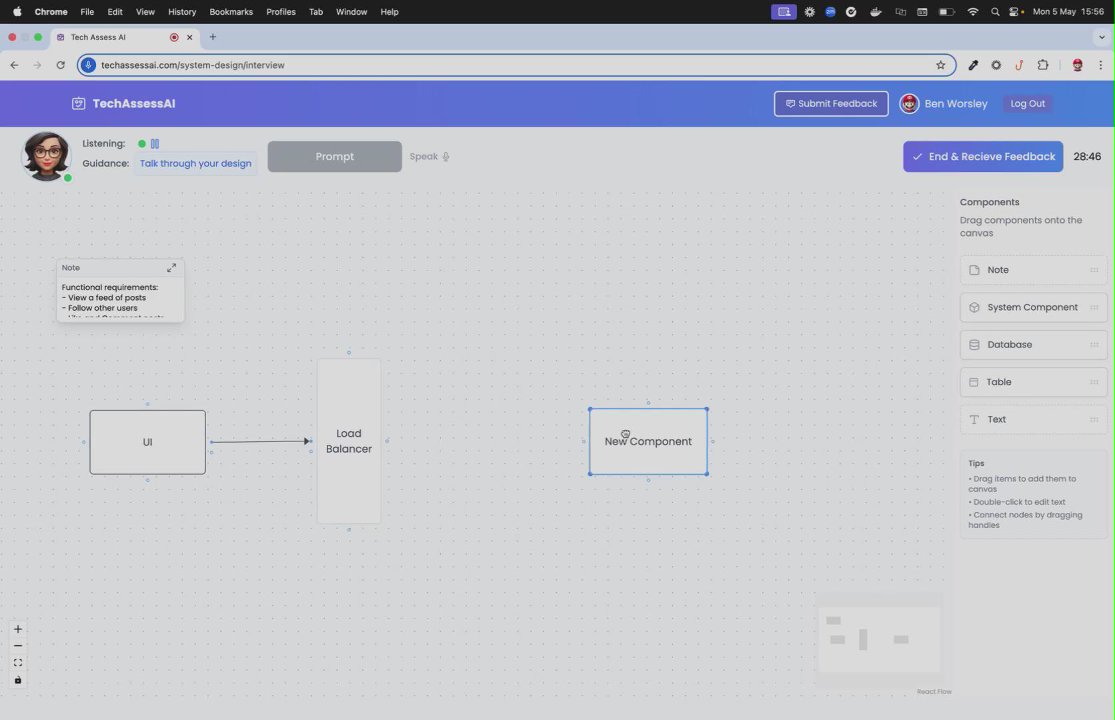This screenshot has height=720, width=1115.
Task: Click the eyedropper extension icon in toolbar
Action: pos(973,65)
